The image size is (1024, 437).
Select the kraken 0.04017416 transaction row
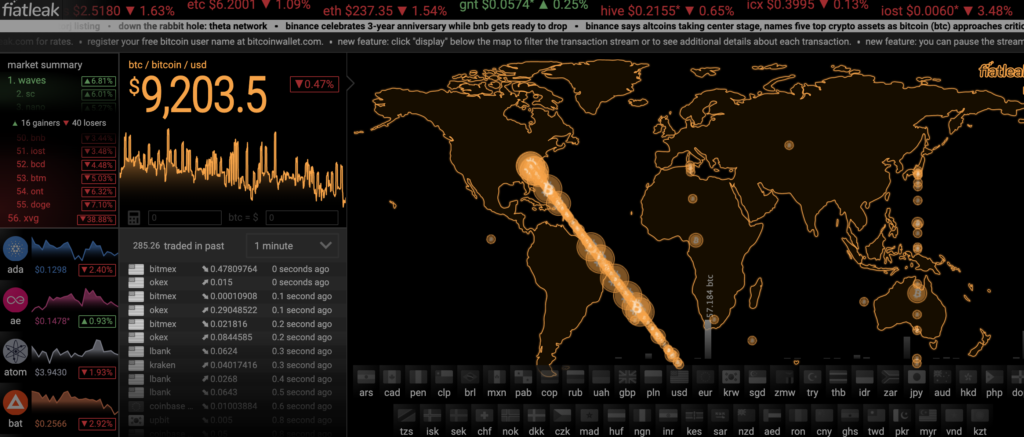tap(232, 364)
